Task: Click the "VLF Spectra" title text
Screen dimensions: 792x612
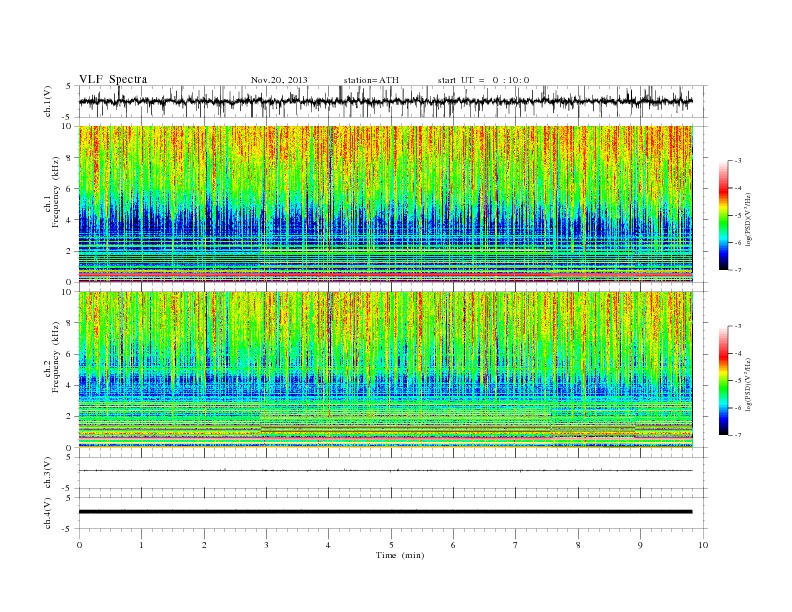Action: click(x=113, y=79)
